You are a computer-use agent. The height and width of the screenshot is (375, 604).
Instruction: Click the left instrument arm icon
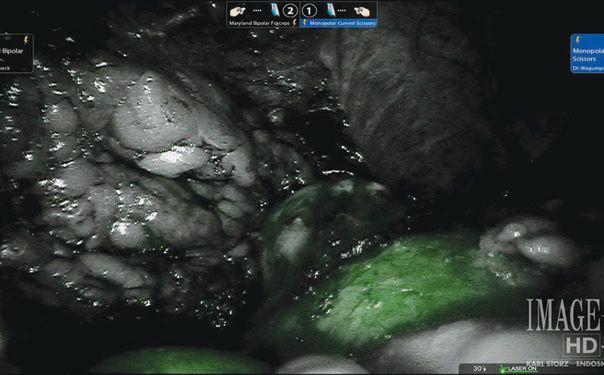(275, 10)
